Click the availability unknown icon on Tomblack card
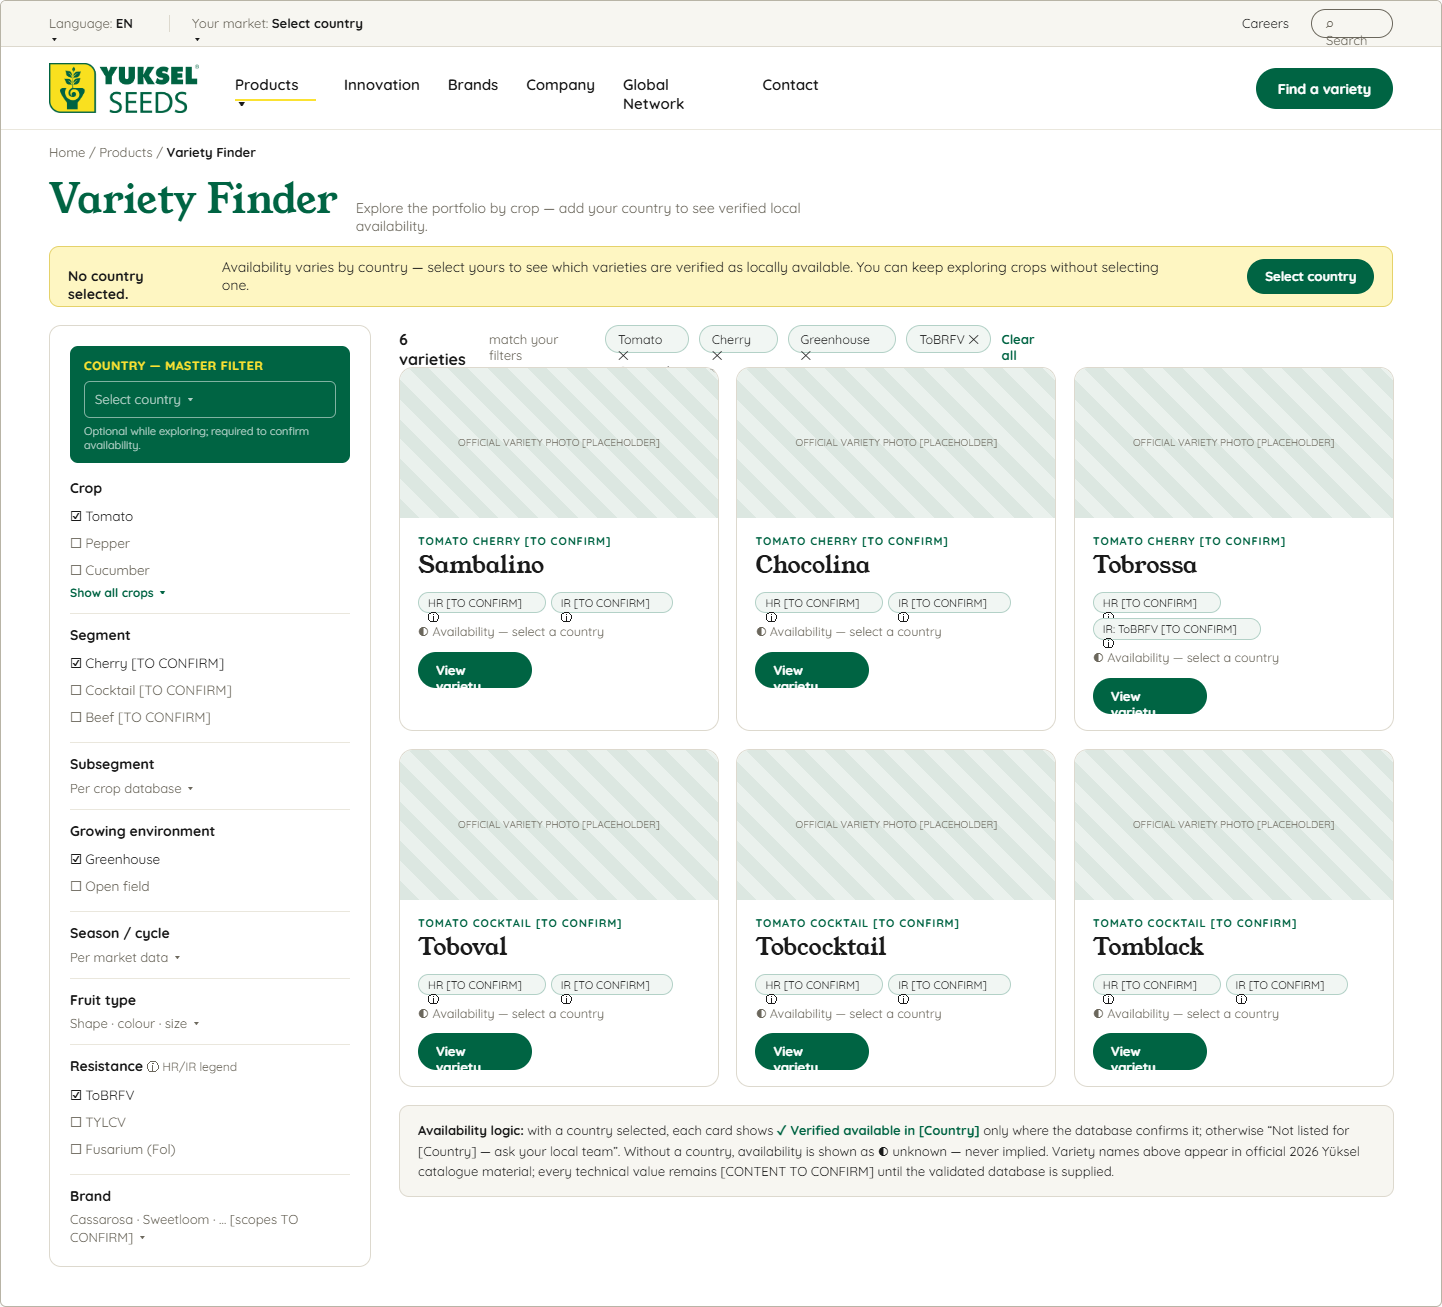This screenshot has height=1307, width=1442. point(1098,1014)
